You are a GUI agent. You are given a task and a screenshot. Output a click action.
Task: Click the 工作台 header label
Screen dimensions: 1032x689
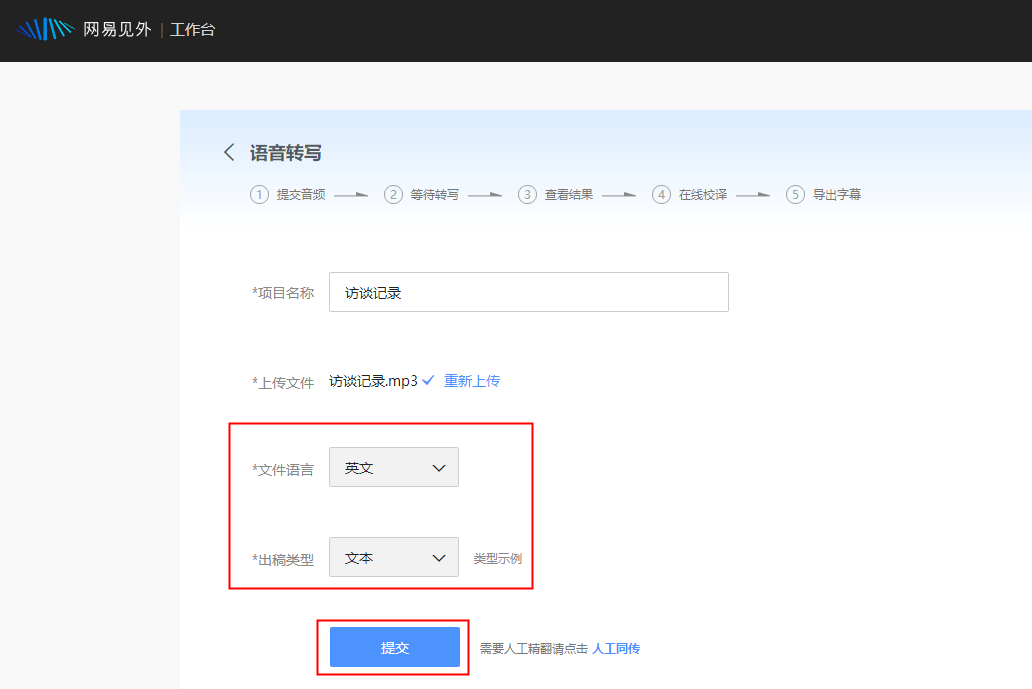192,30
